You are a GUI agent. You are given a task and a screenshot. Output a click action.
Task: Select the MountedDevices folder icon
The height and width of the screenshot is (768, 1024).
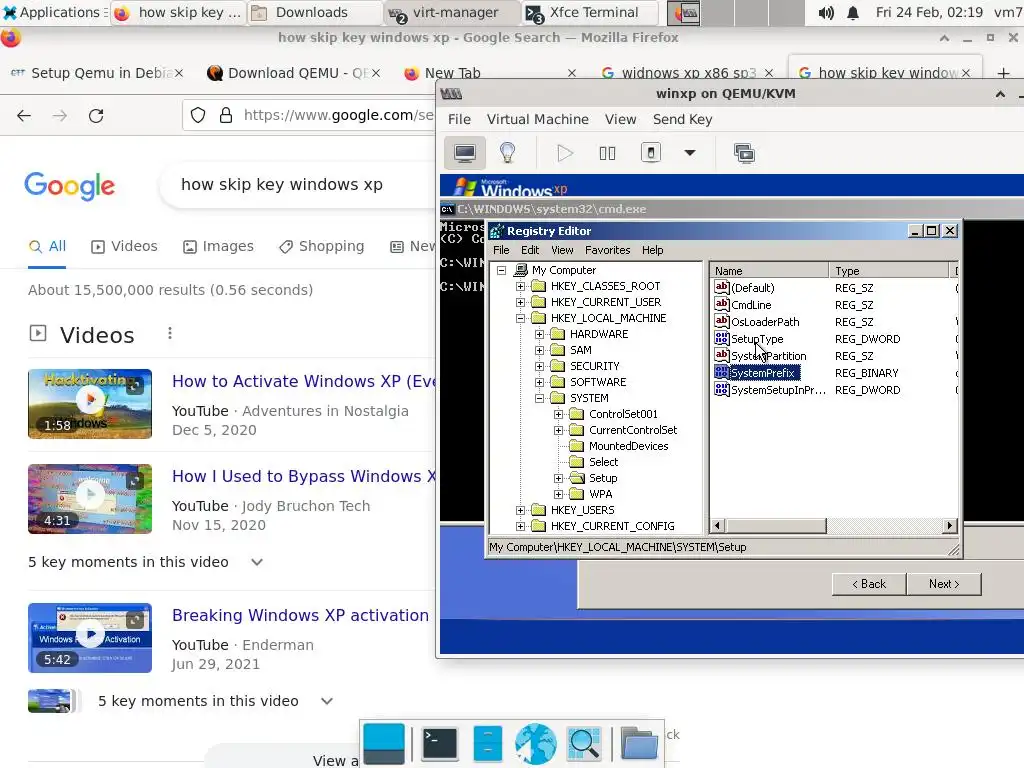577,446
